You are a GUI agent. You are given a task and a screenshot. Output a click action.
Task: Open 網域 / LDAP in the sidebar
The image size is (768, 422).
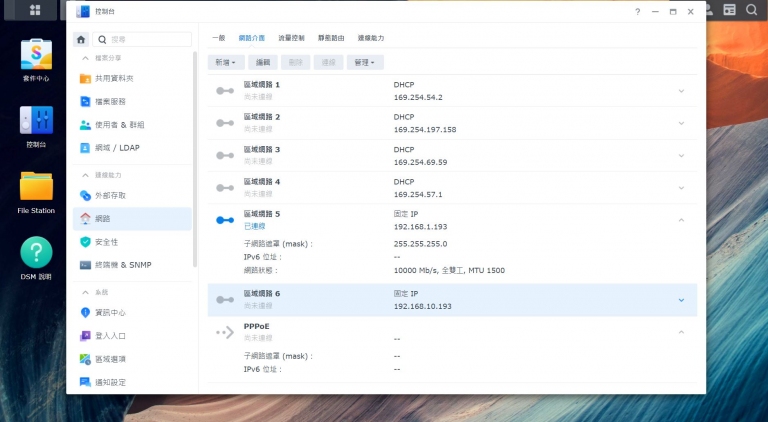tap(132, 148)
